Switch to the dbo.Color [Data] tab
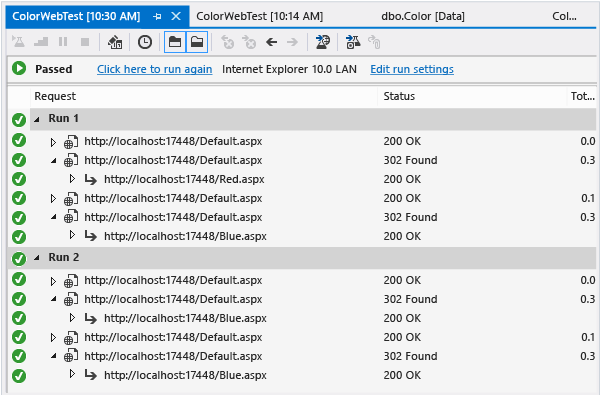 coord(423,16)
